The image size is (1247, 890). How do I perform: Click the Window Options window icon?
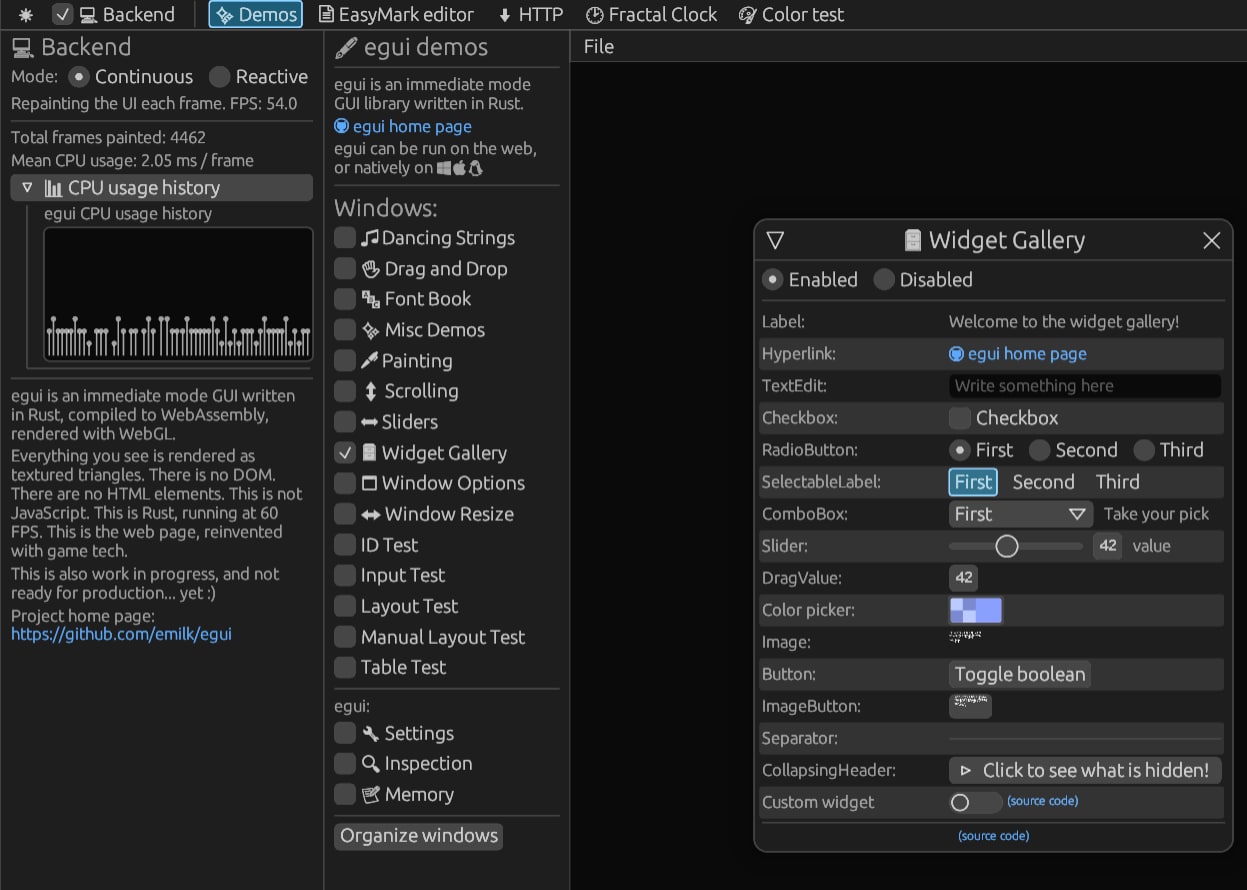point(369,483)
